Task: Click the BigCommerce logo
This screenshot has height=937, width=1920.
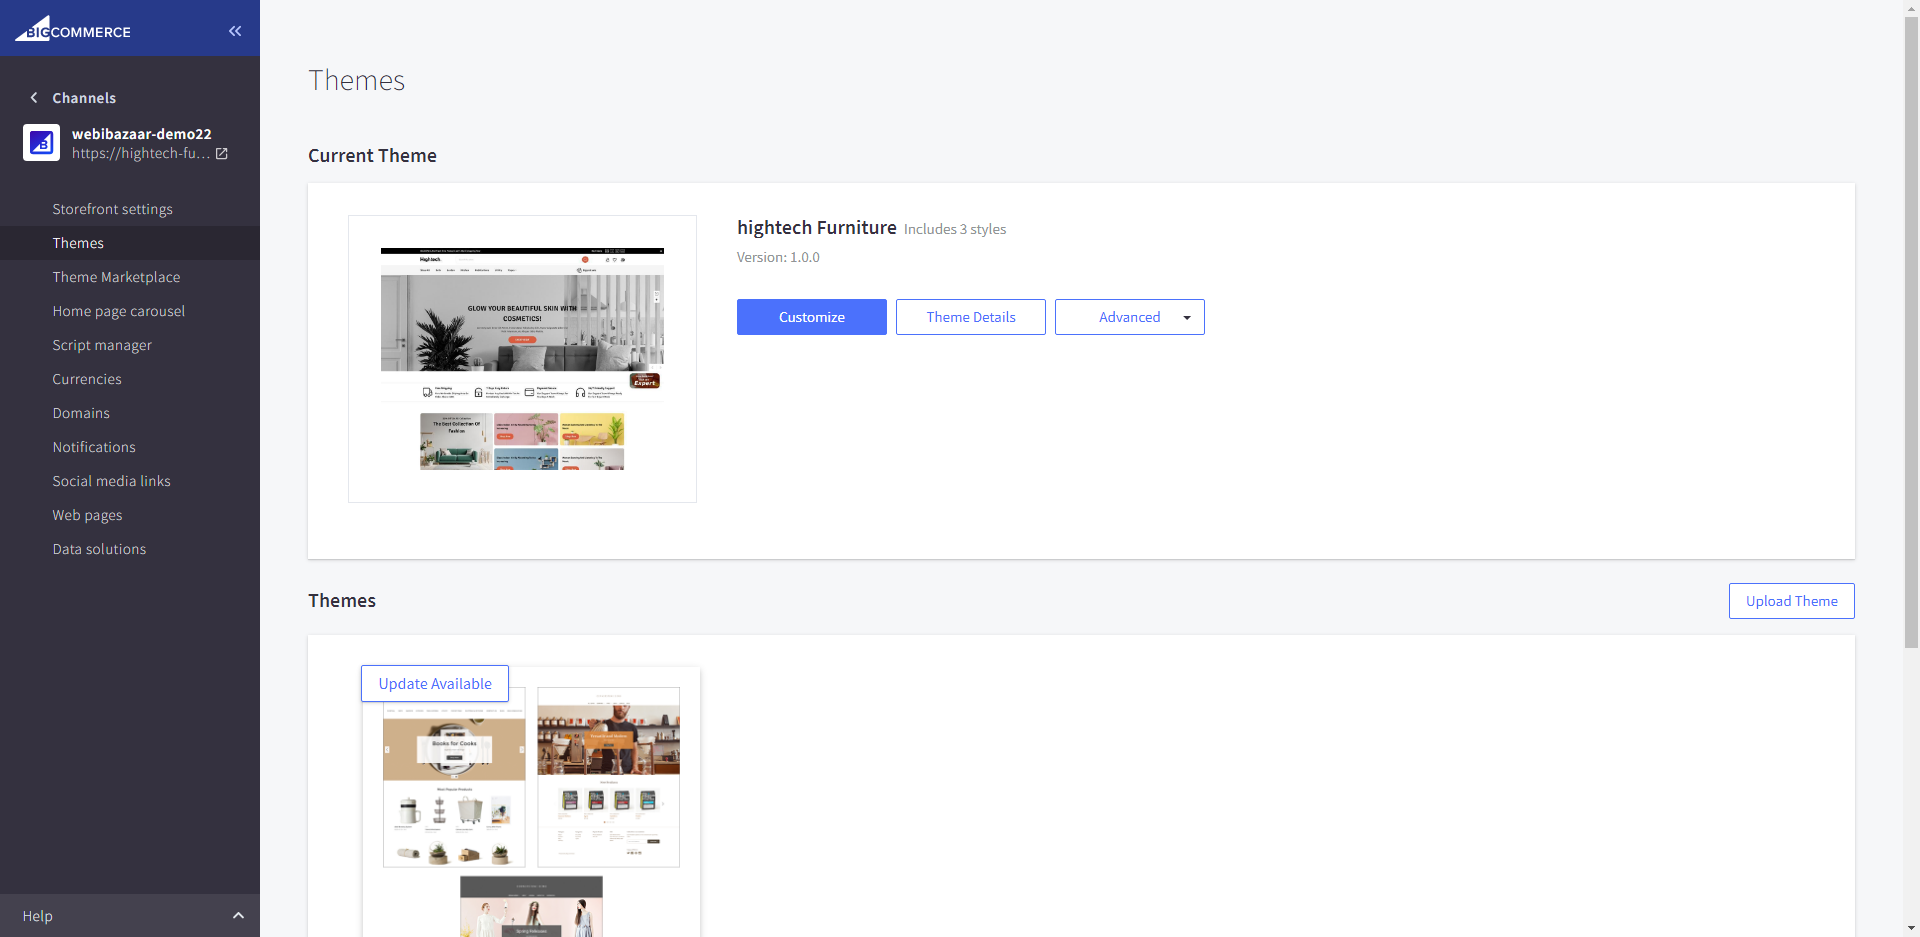Action: click(x=73, y=29)
